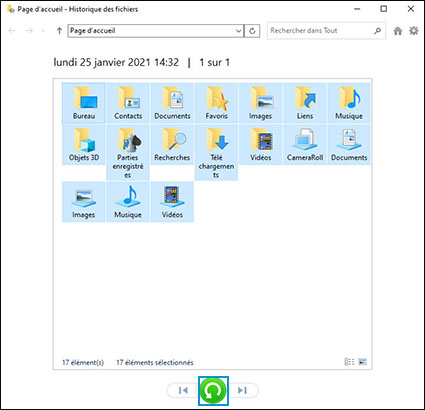Click the forward navigation arrow
Image resolution: width=425 pixels, height=410 pixels.
point(29,31)
